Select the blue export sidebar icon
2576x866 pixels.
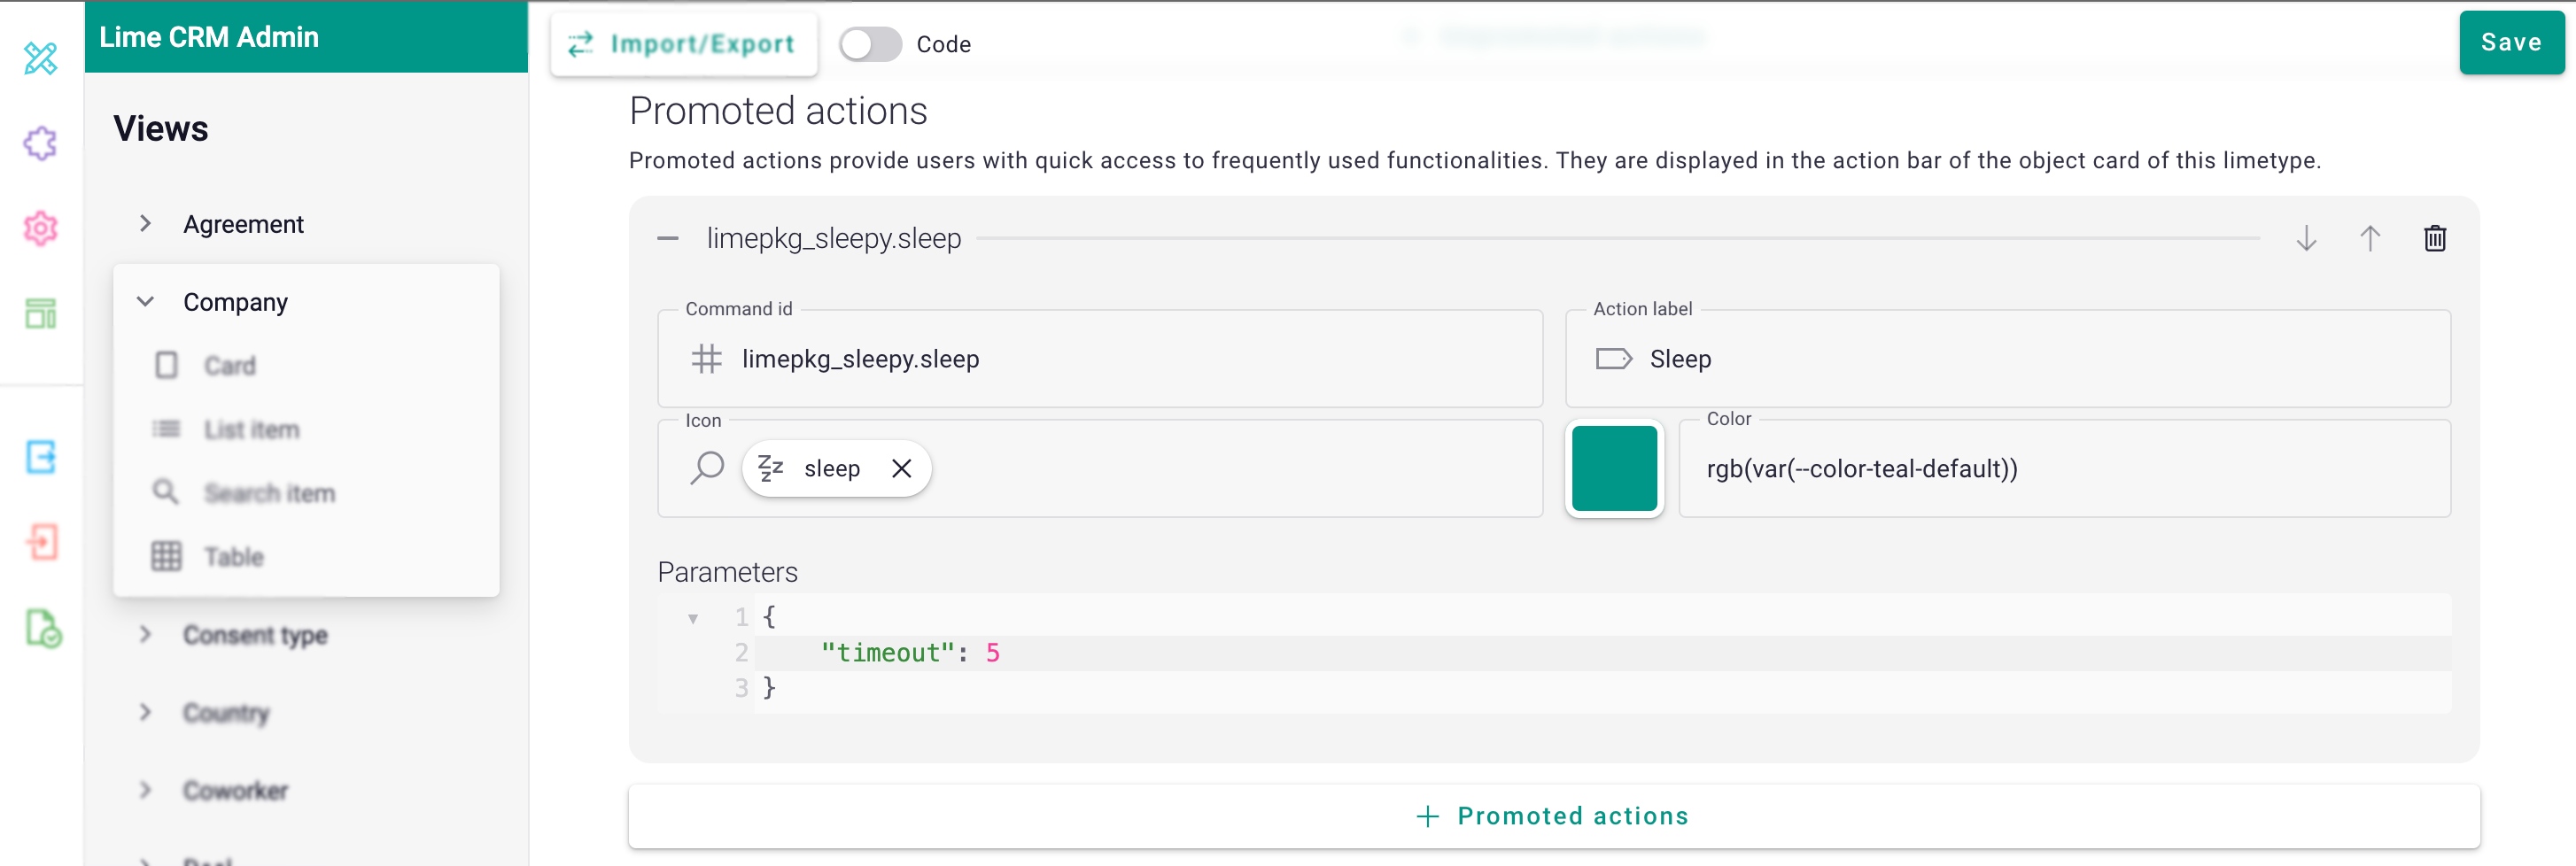point(40,457)
